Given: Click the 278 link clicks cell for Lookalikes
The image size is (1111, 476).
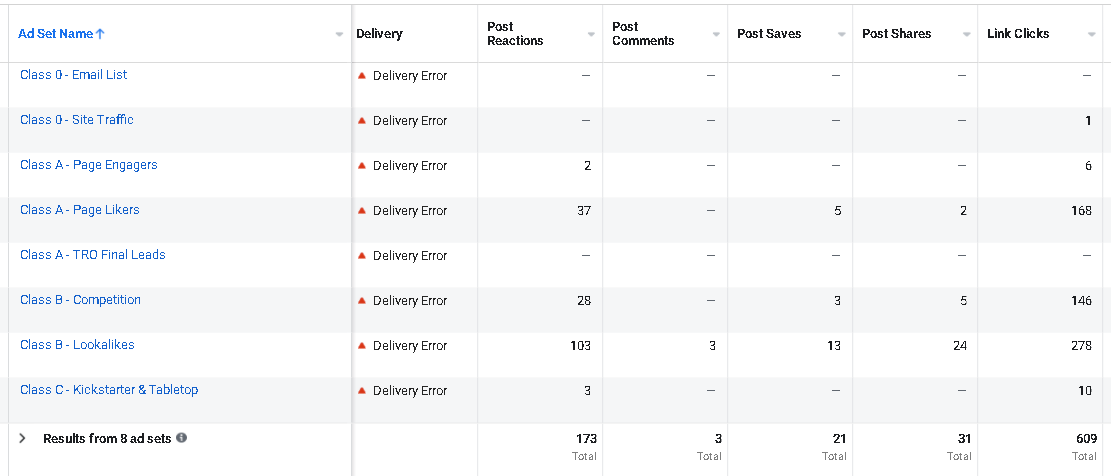Looking at the screenshot, I should point(1078,346).
